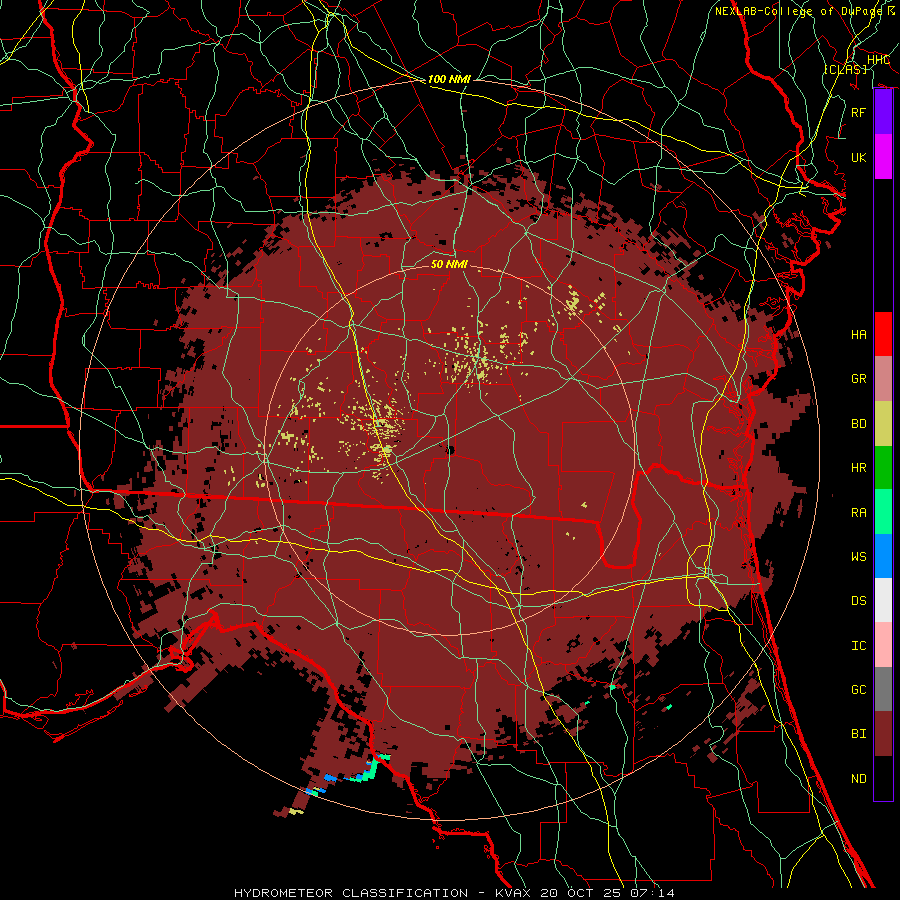
Task: Click the ND black legend swatch
Action: (x=883, y=778)
